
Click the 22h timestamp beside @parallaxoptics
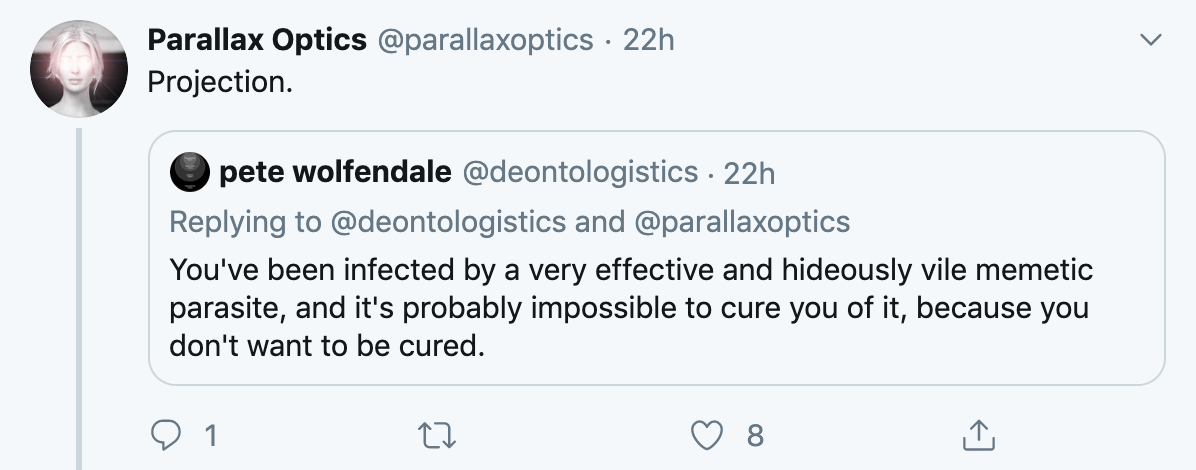[648, 40]
